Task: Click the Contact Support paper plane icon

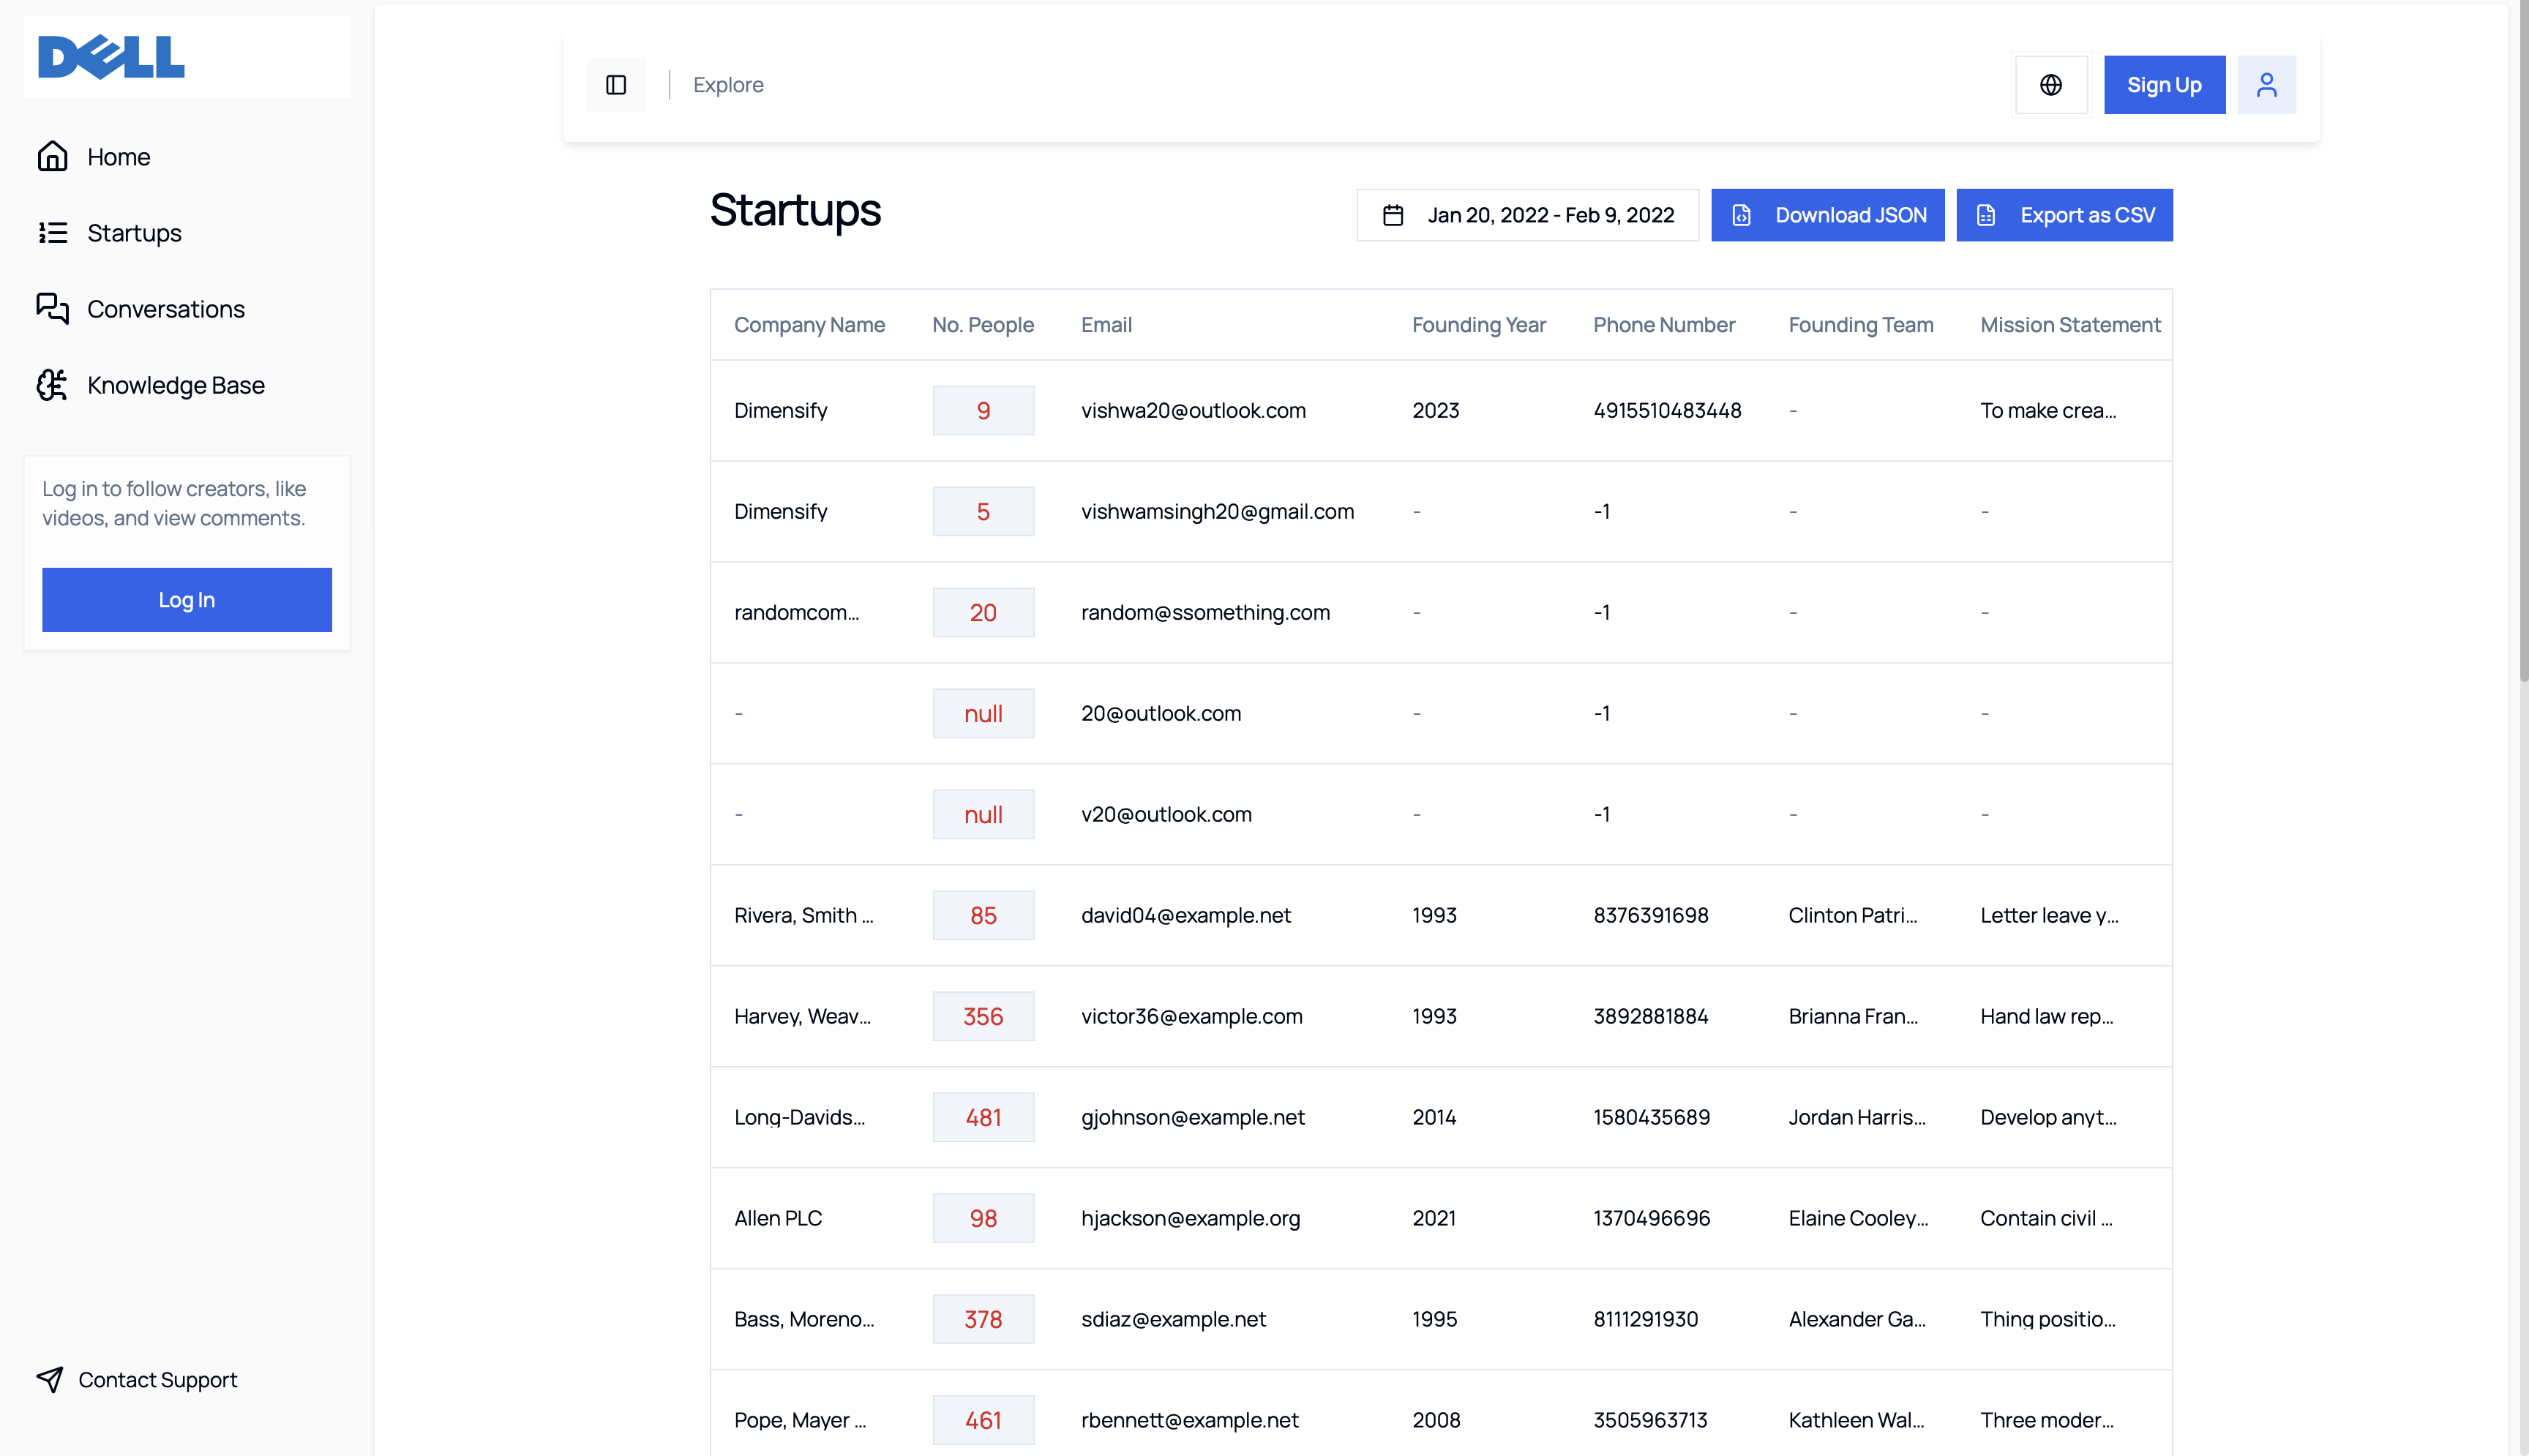Action: click(50, 1379)
